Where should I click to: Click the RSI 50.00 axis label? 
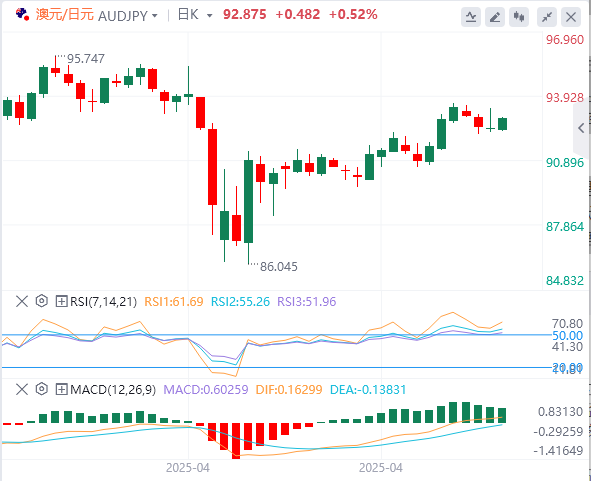click(568, 335)
